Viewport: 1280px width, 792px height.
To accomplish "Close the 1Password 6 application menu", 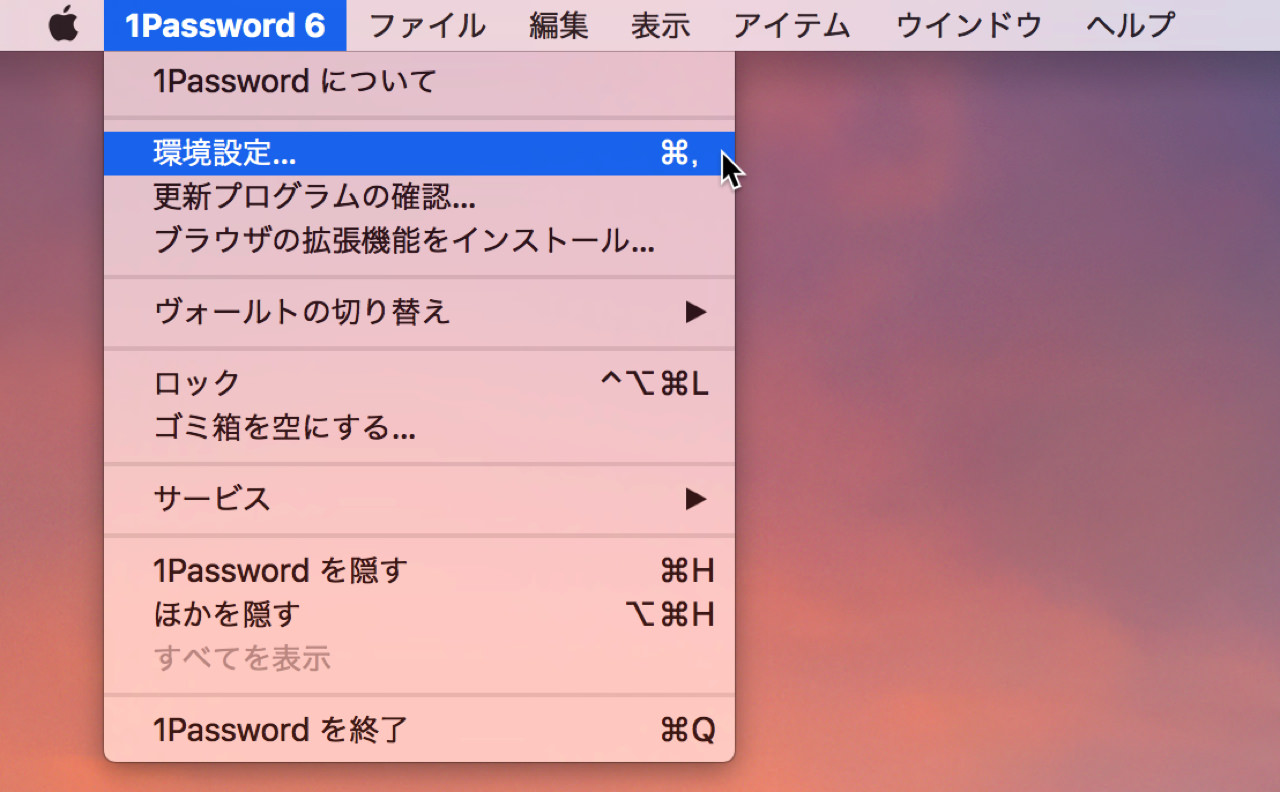I will pos(225,25).
